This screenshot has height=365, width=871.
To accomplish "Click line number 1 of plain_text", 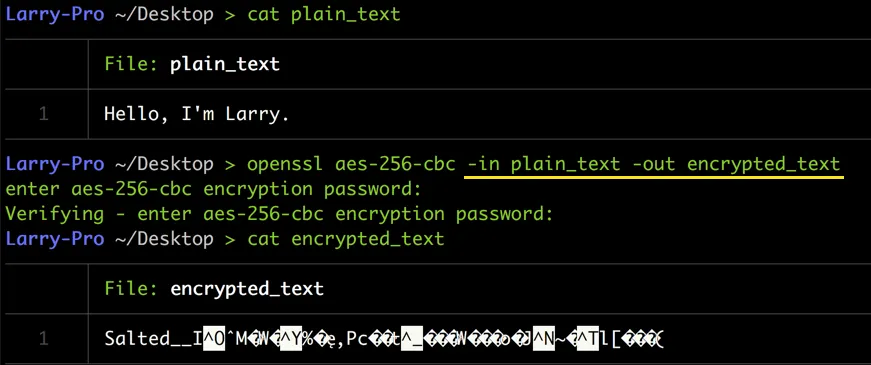I will tap(44, 114).
